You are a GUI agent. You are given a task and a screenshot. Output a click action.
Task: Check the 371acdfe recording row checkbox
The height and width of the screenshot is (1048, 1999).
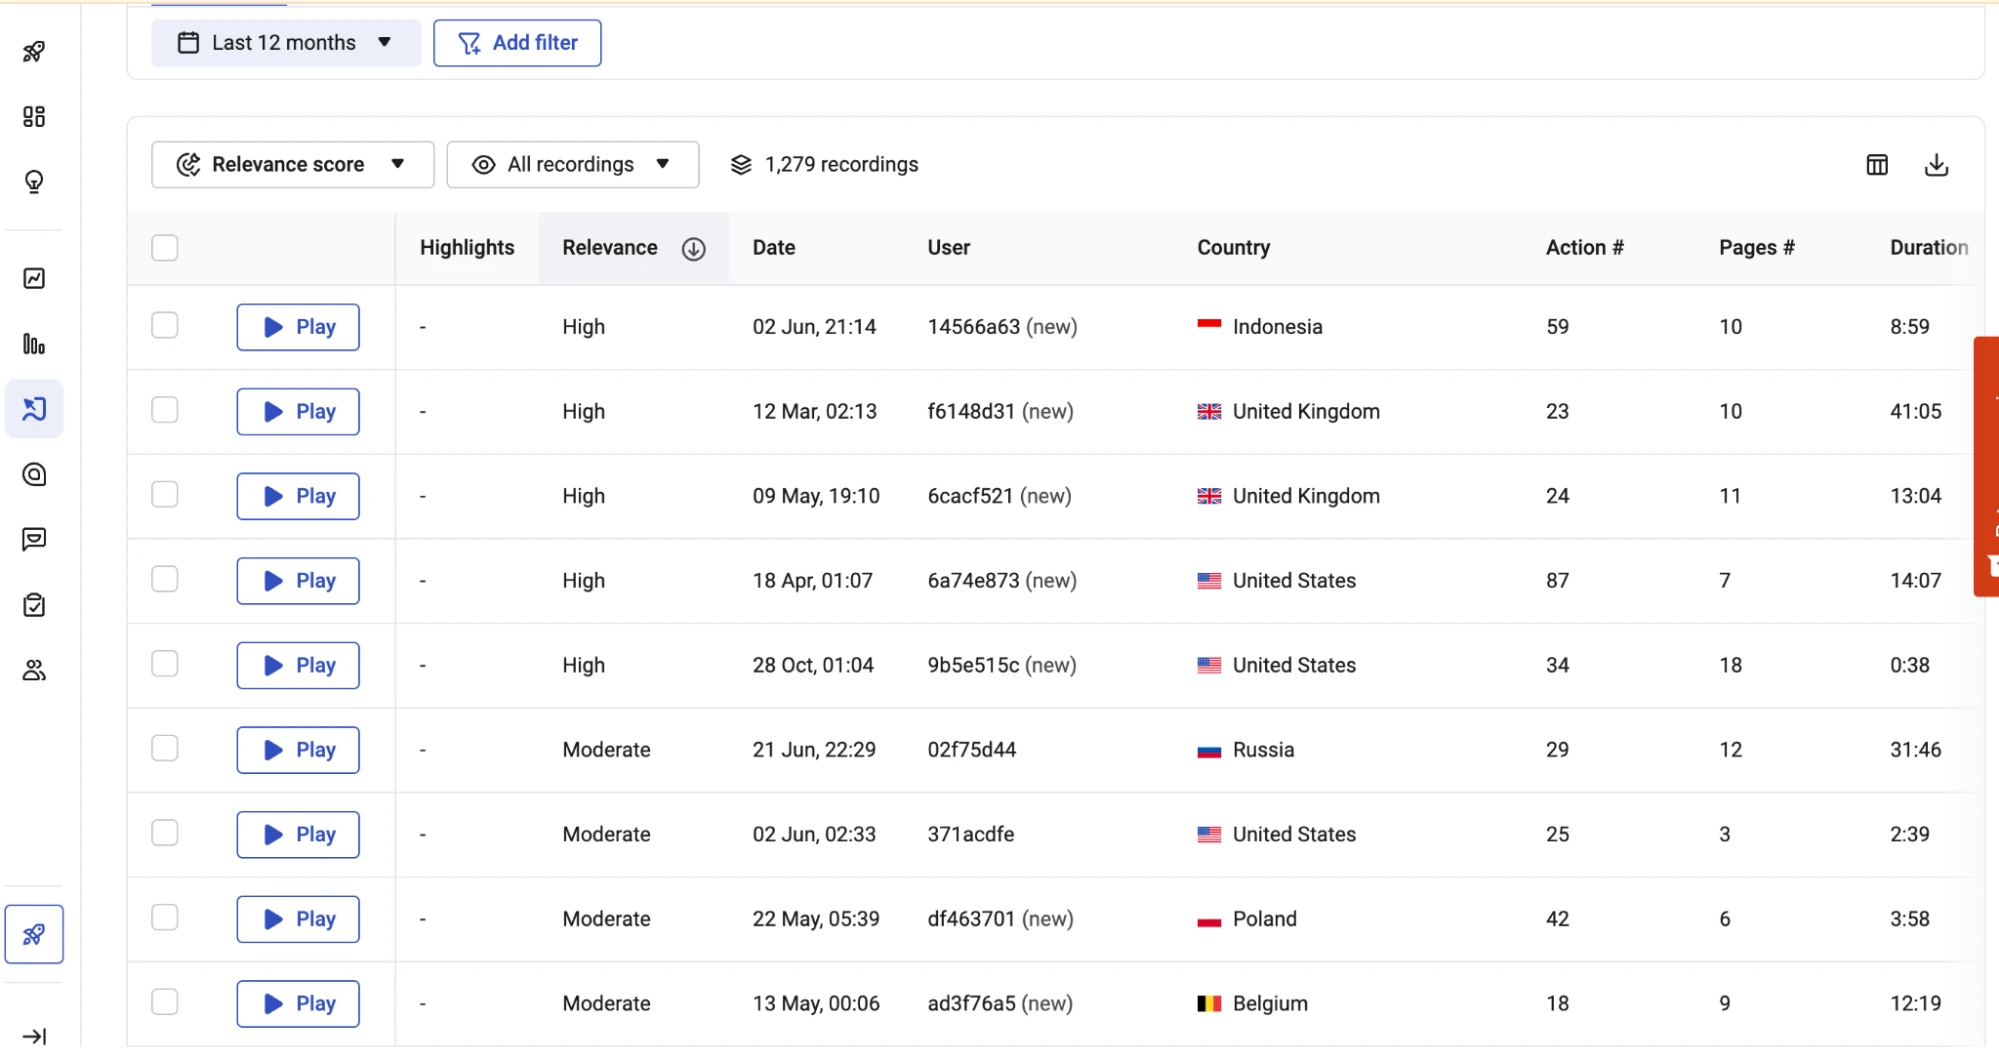point(165,833)
